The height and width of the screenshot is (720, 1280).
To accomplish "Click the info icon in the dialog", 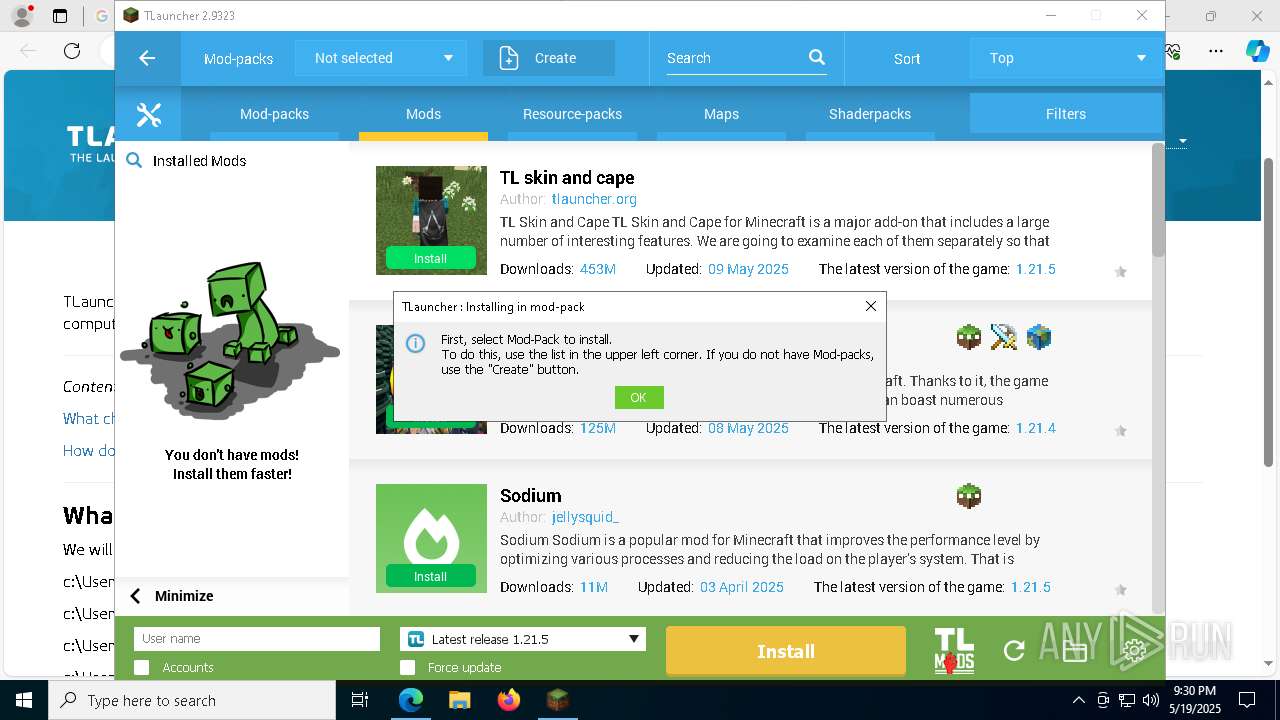I will [x=415, y=344].
